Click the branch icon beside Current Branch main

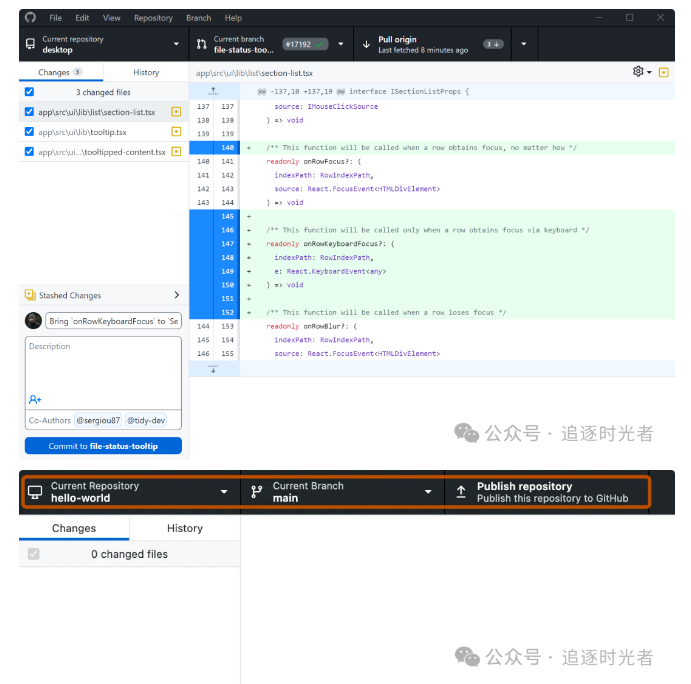(x=256, y=492)
